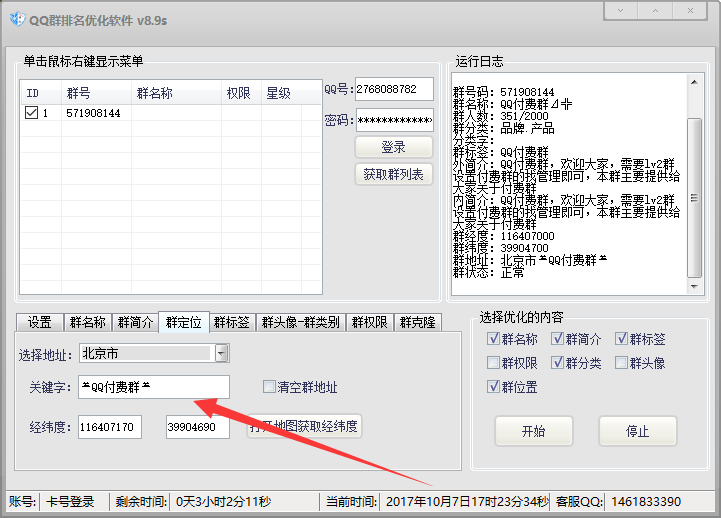Click the 关键字 input field

(154, 387)
